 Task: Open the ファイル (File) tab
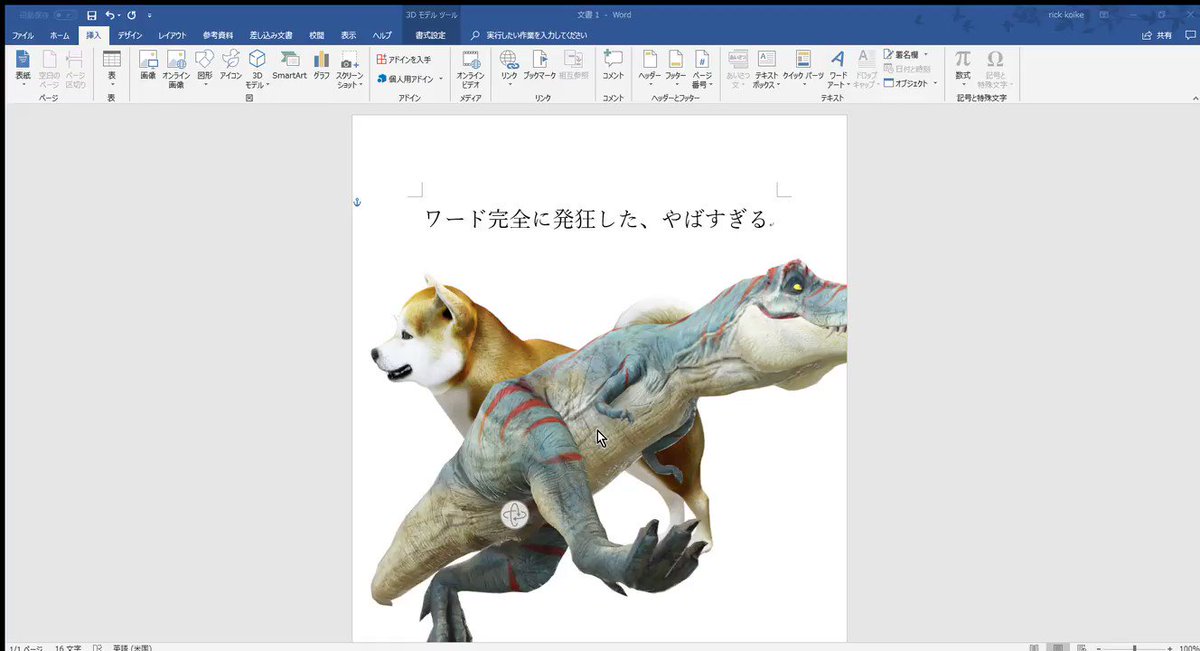22,35
